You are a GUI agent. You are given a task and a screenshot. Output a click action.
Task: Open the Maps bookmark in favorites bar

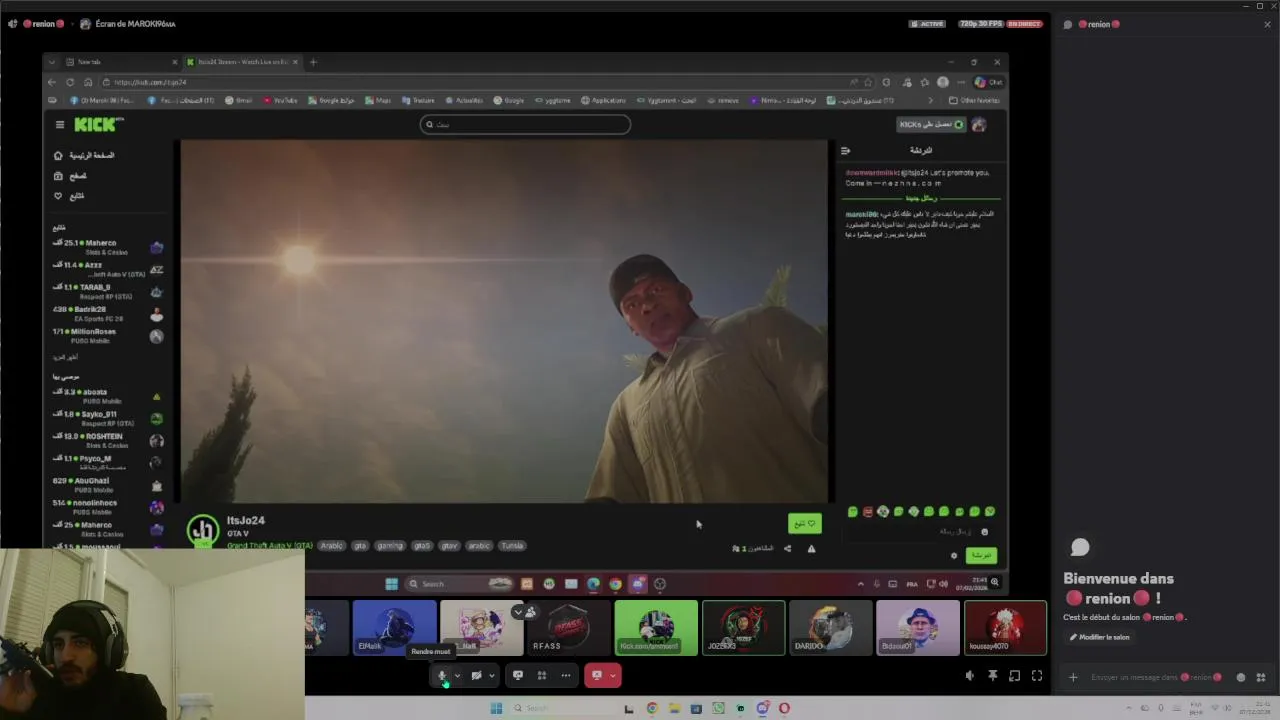pyautogui.click(x=378, y=100)
